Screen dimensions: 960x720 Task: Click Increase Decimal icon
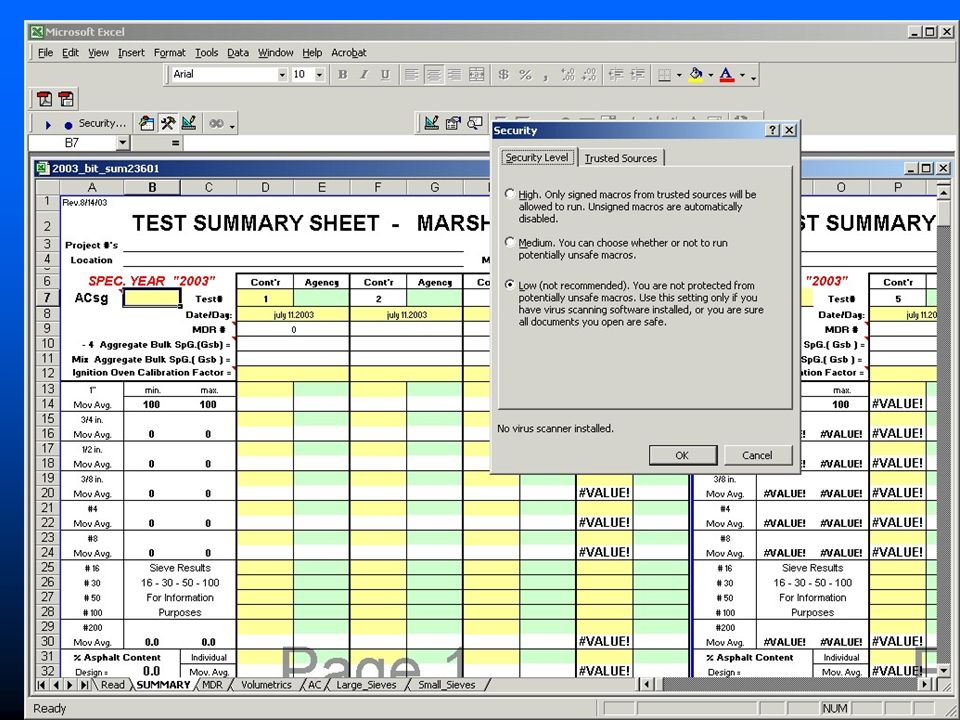pos(568,75)
